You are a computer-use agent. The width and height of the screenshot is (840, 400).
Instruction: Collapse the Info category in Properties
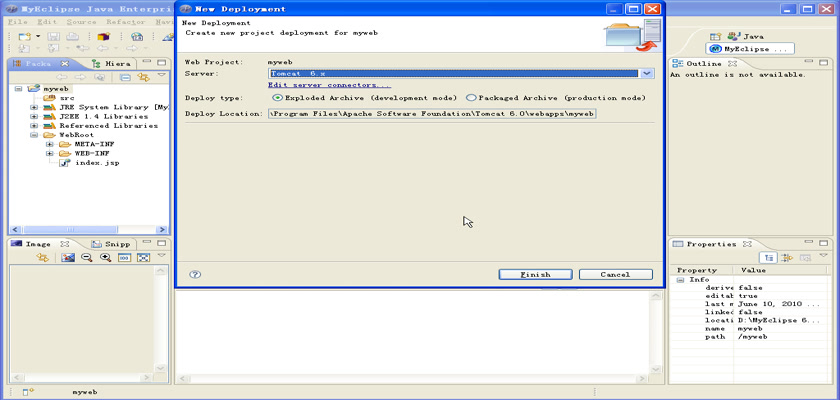680,280
